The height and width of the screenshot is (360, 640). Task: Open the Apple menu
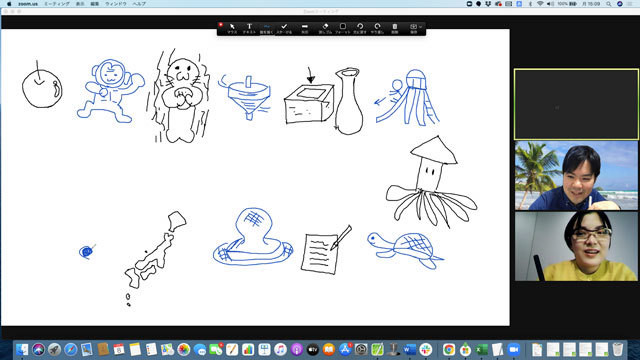[x=9, y=4]
